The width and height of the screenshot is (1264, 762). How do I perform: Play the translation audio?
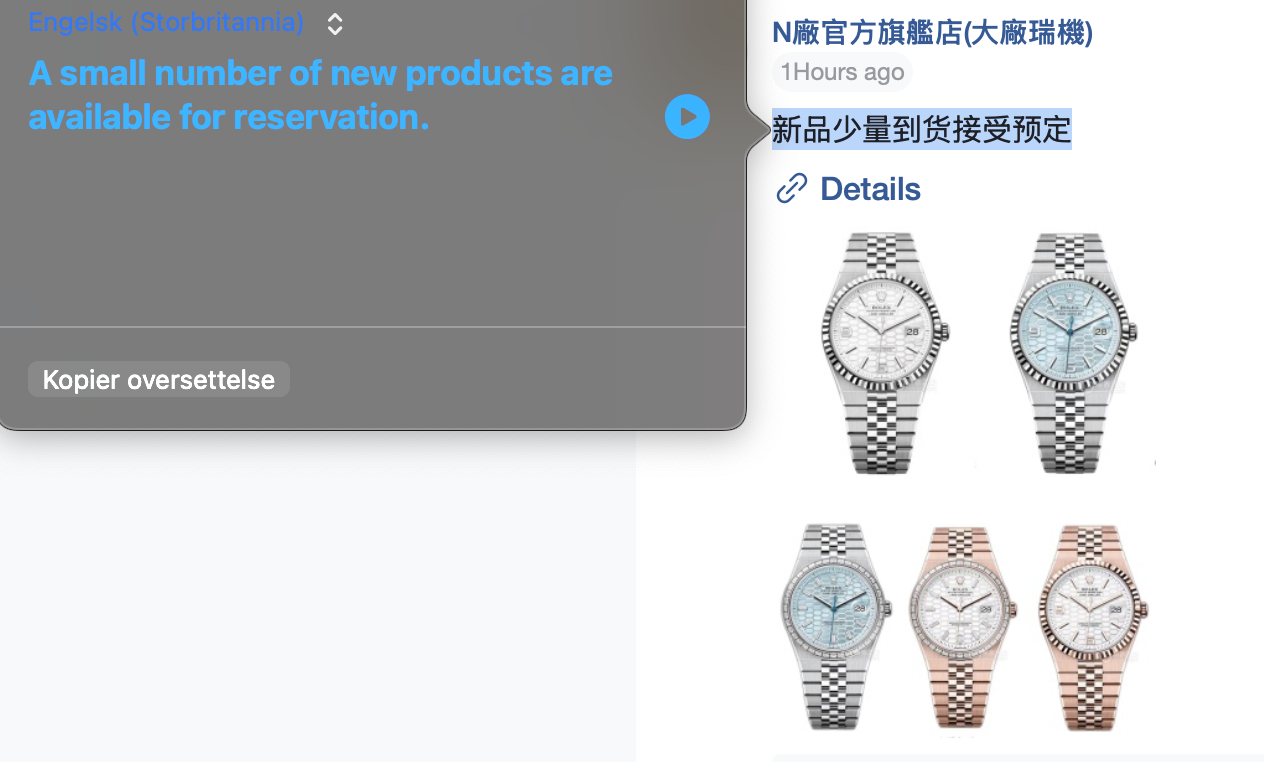tap(687, 117)
